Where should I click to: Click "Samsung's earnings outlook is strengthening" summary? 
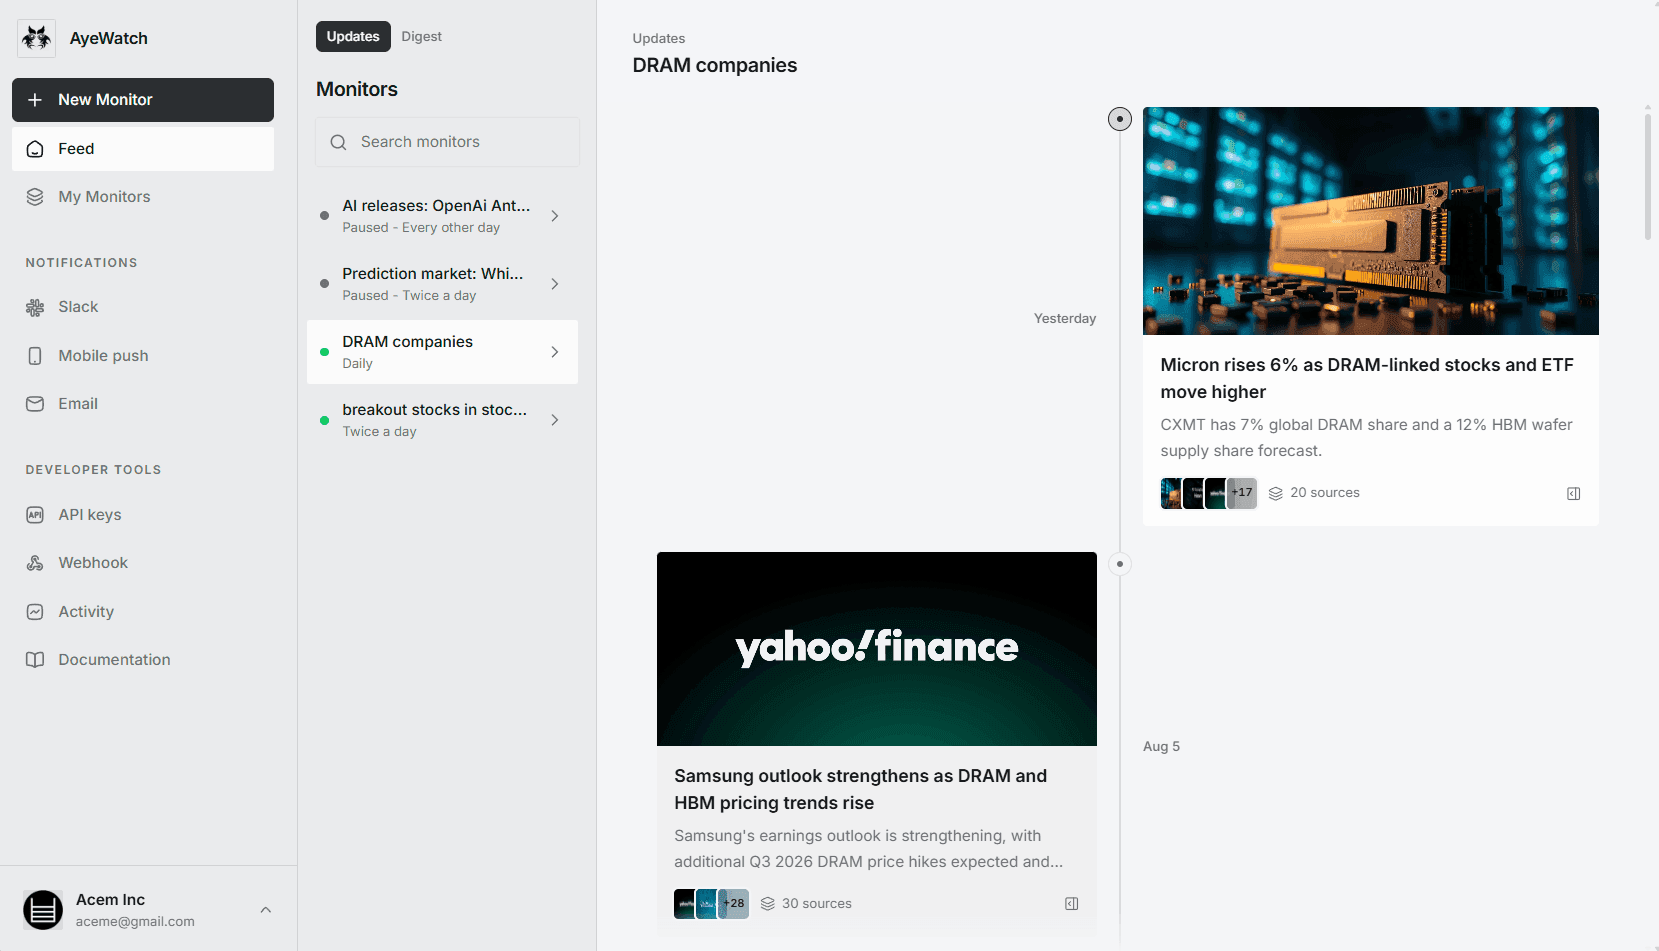point(868,849)
